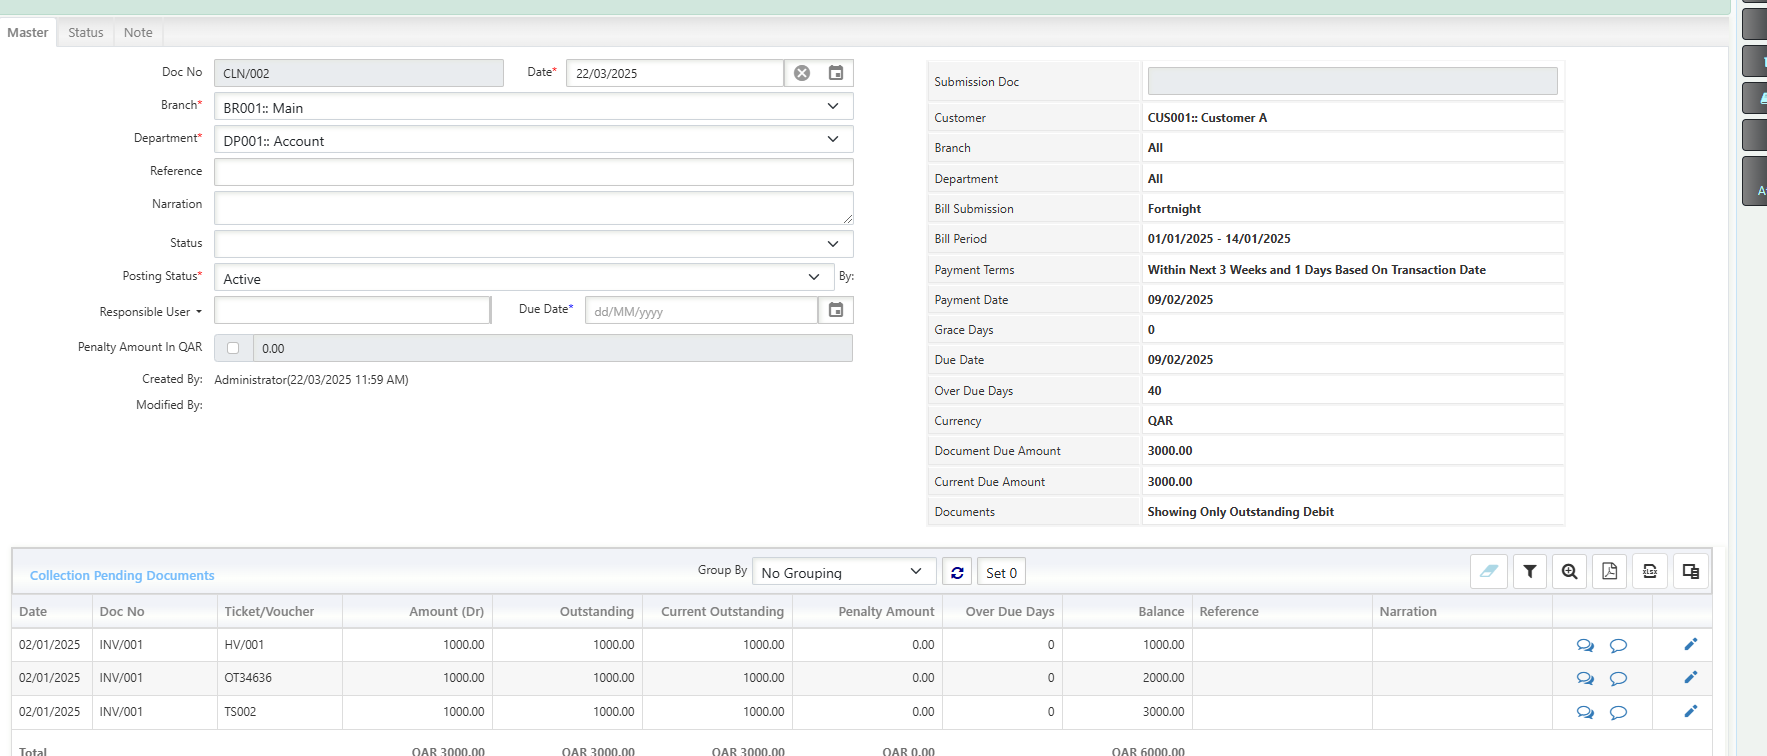Click the Bill Period value 01/01/2025 - 14/01/2025

tap(1219, 239)
